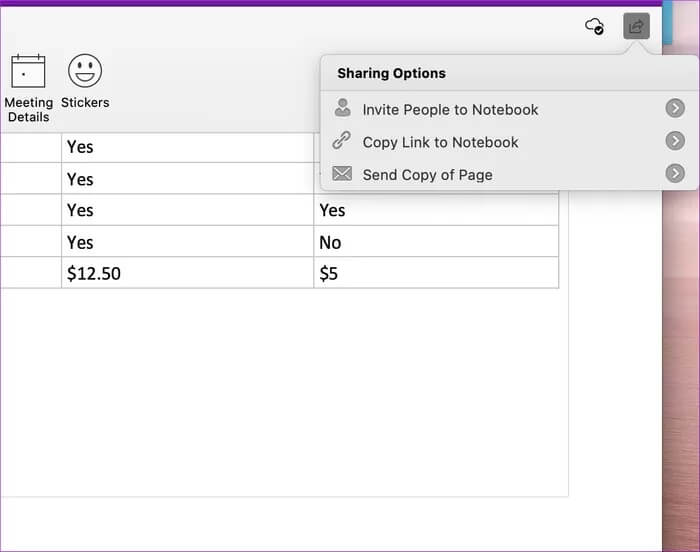Open the Stickers smiley icon
This screenshot has height=552, width=700.
coord(85,71)
